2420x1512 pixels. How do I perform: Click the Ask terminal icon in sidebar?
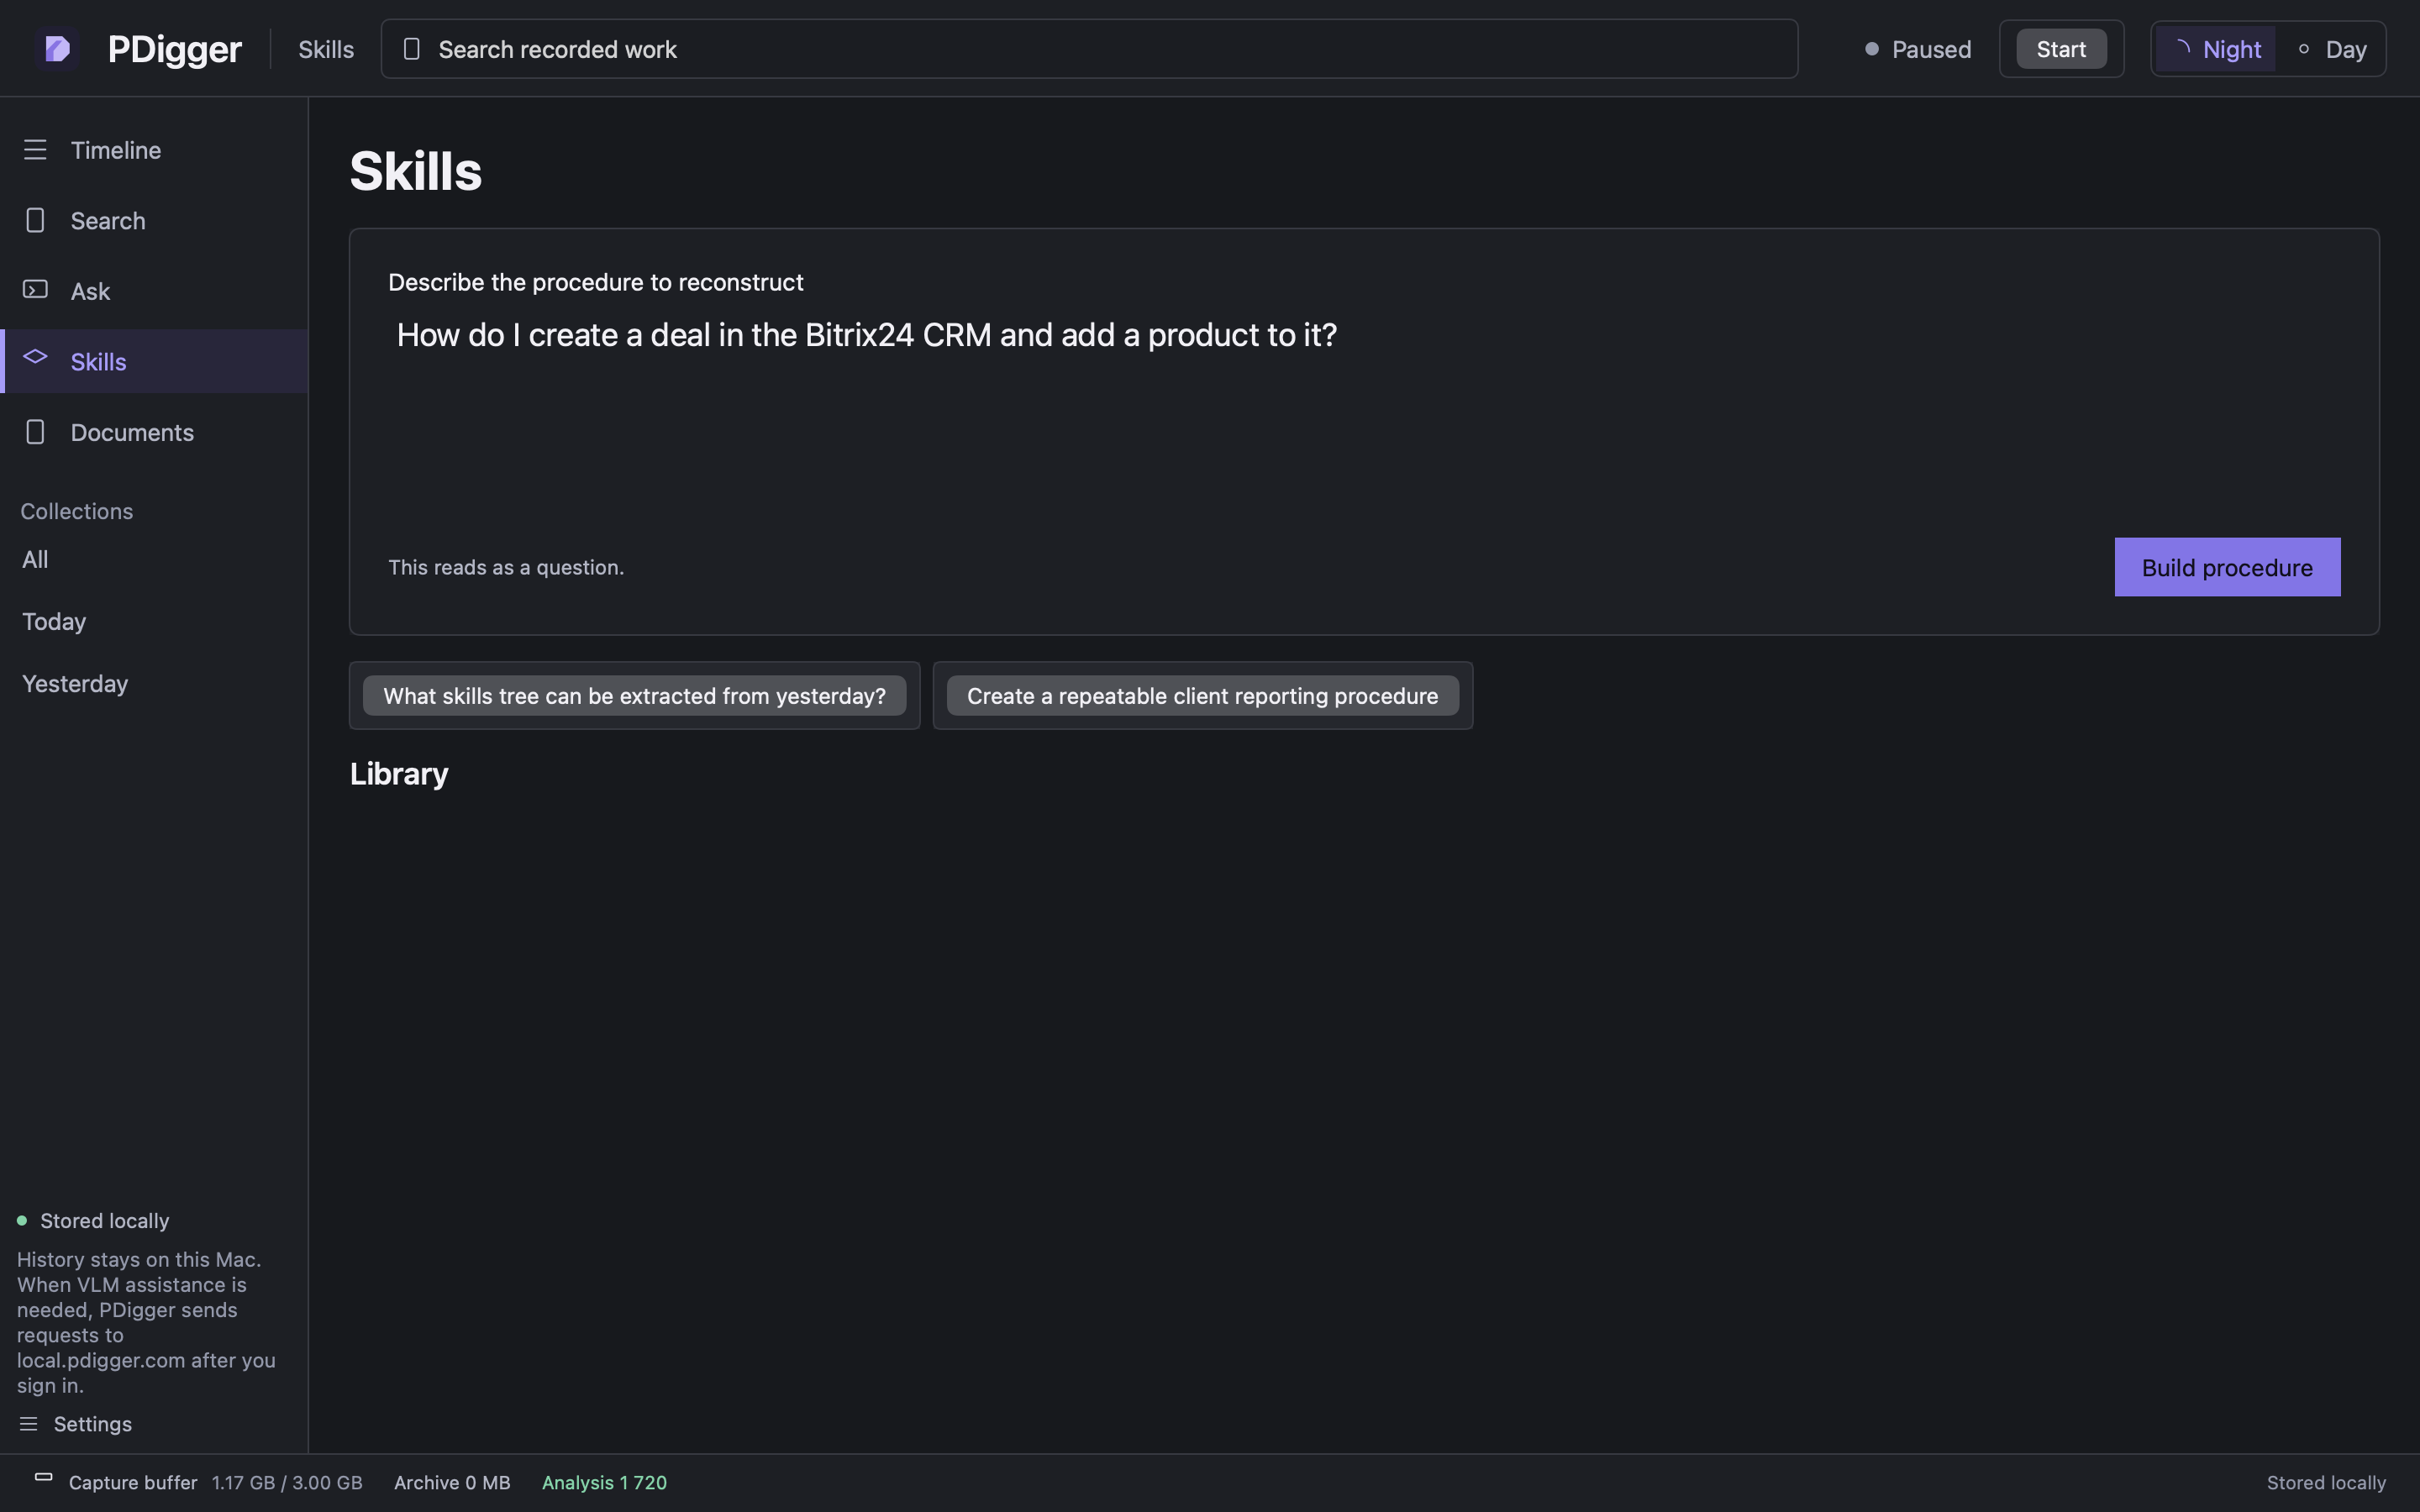(x=35, y=290)
